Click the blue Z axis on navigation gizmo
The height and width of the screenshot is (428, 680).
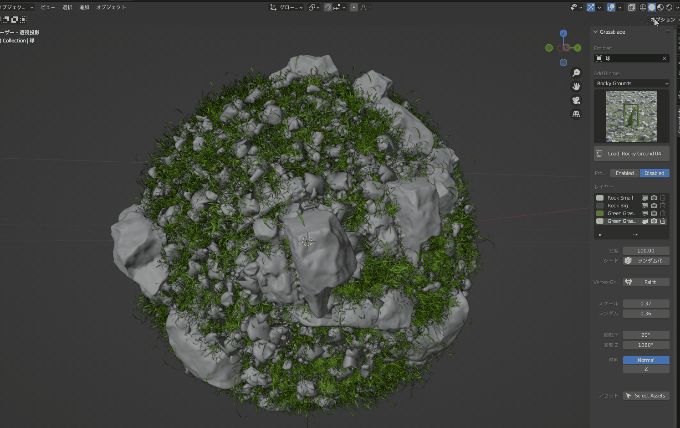coord(563,33)
